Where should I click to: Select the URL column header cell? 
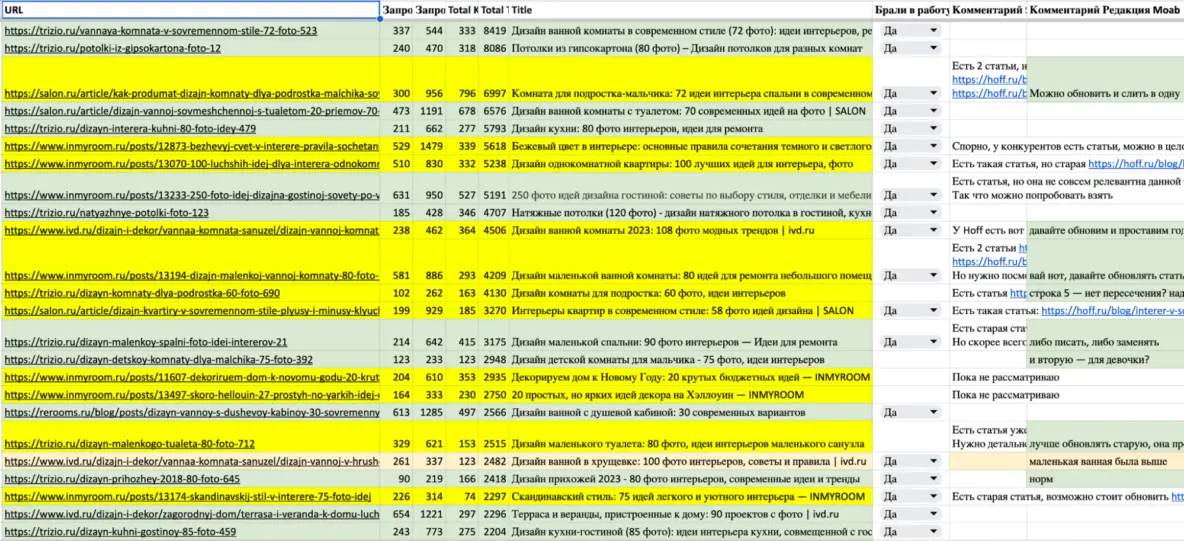click(x=190, y=10)
